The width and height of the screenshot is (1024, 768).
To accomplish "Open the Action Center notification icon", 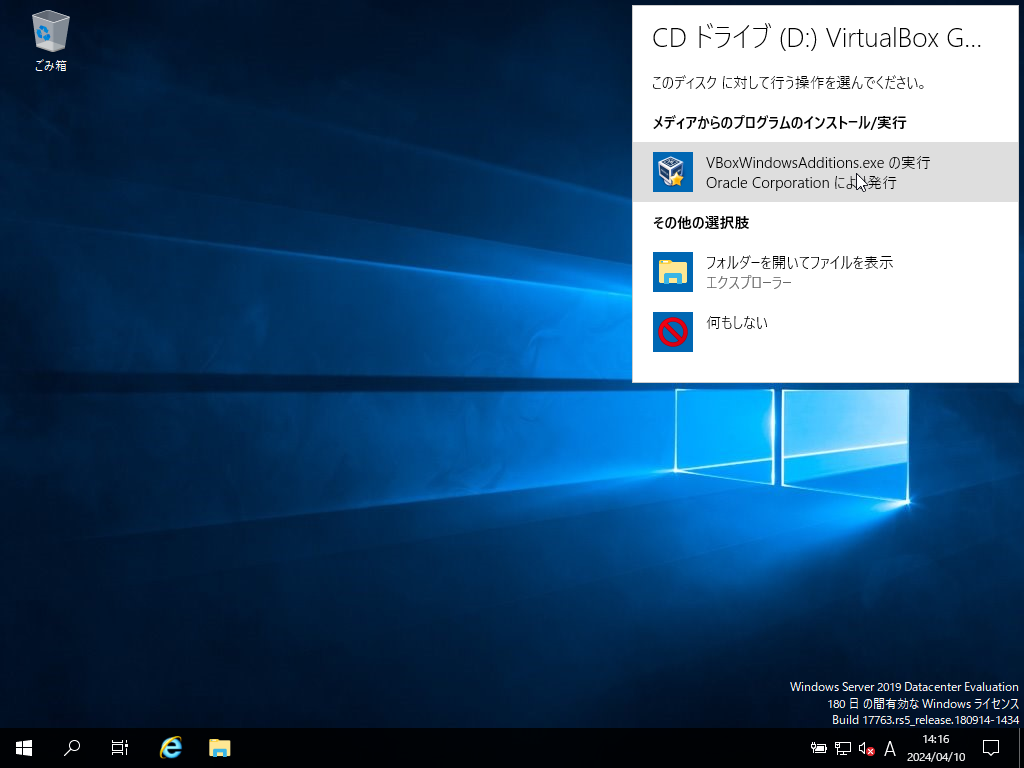I will point(991,748).
